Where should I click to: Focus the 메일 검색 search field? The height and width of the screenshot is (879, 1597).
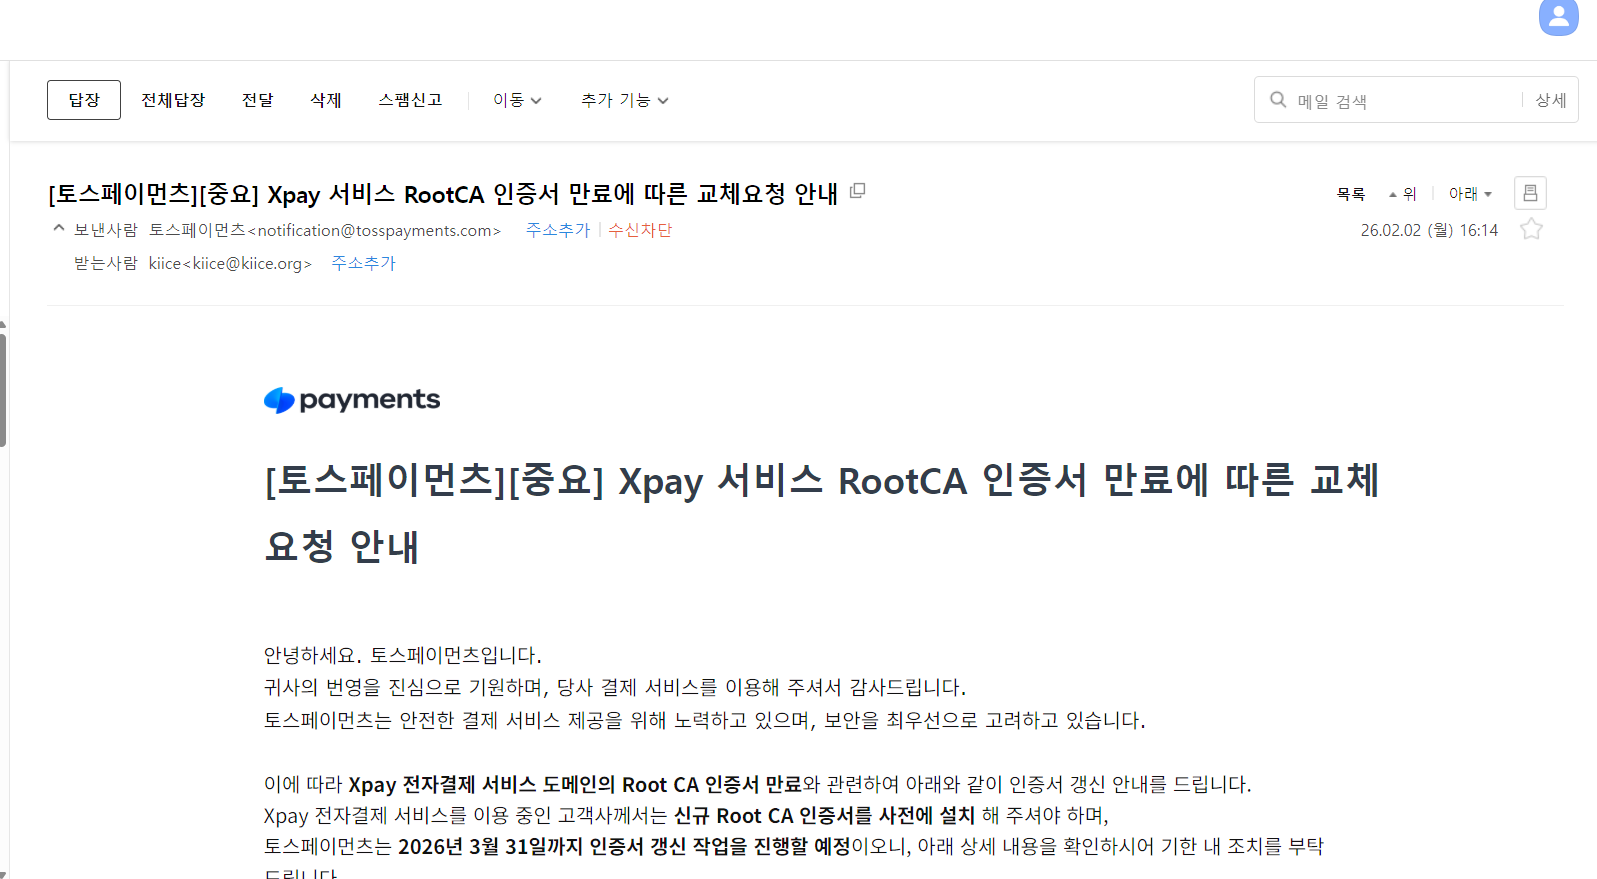[x=1405, y=100]
